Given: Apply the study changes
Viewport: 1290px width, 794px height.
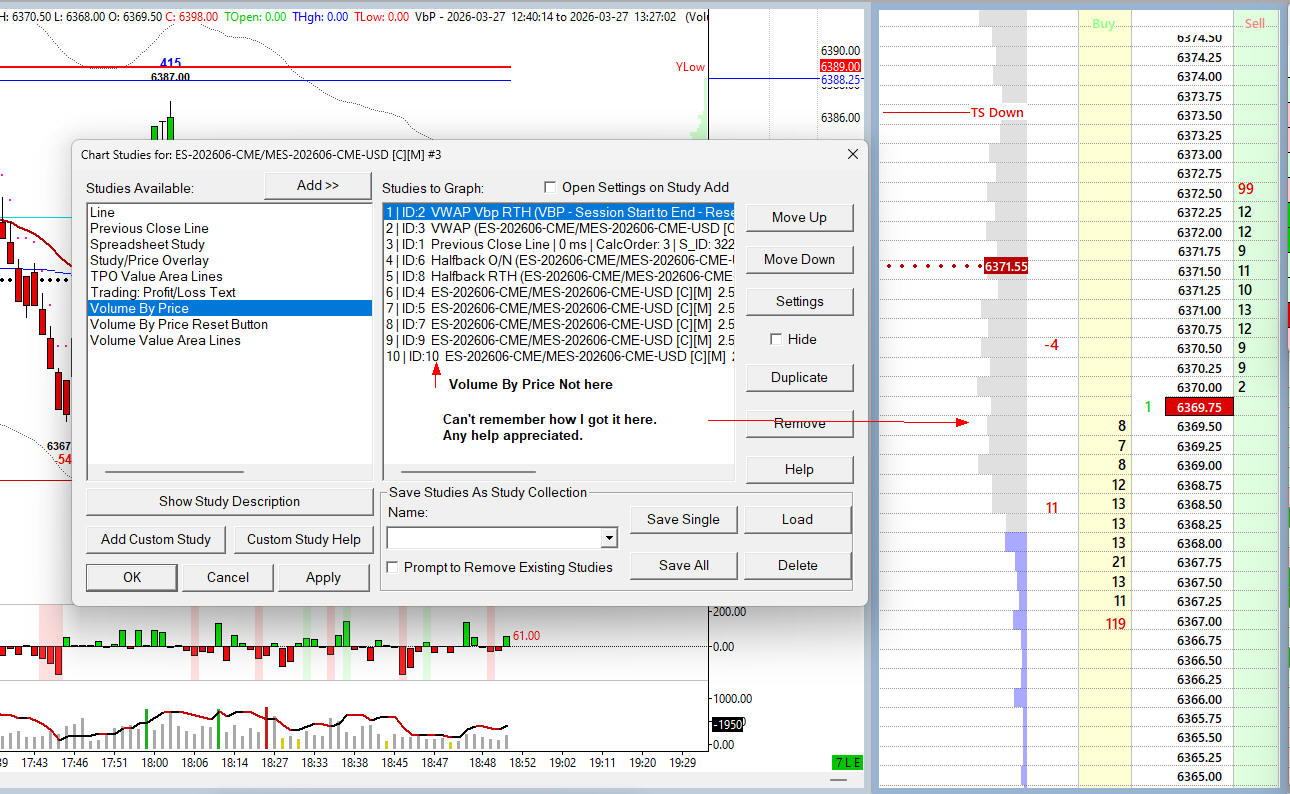Looking at the screenshot, I should [x=323, y=577].
